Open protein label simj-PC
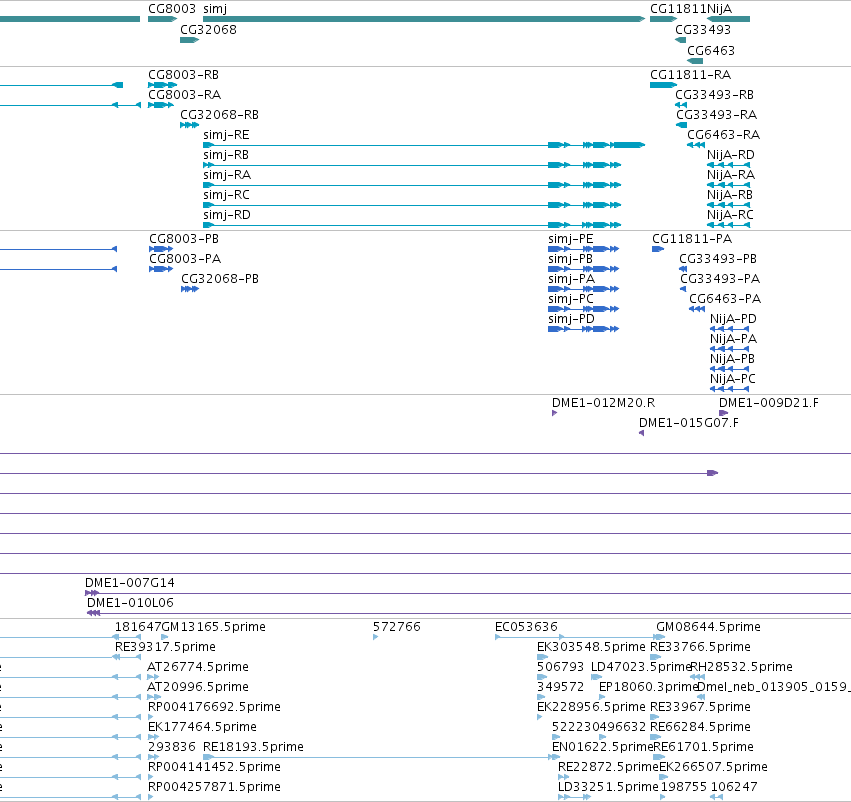Viewport: 851px width, 802px height. [x=570, y=299]
